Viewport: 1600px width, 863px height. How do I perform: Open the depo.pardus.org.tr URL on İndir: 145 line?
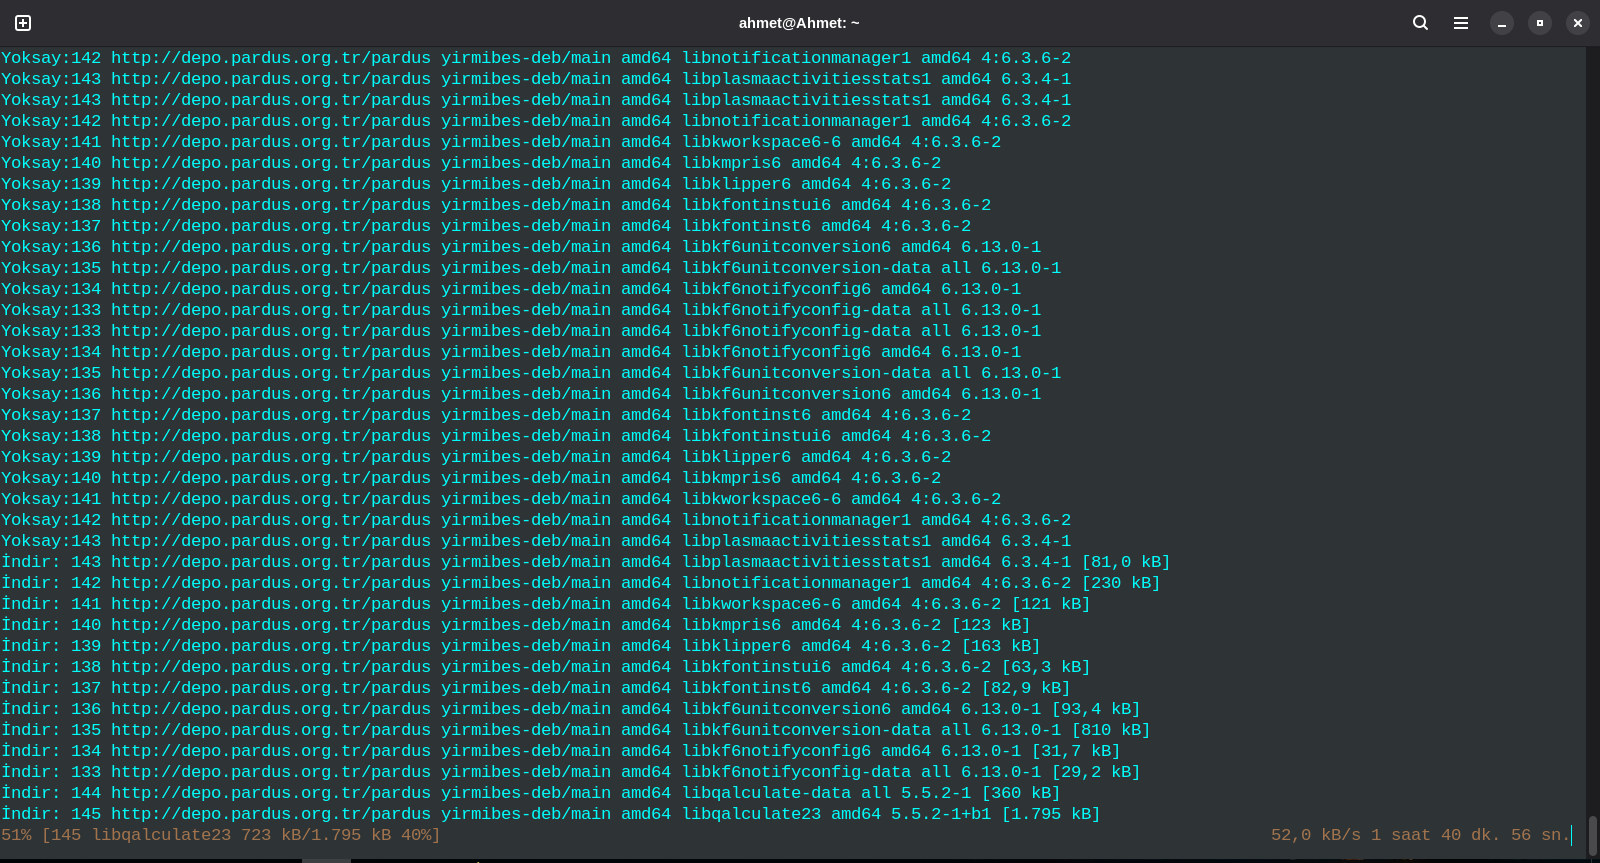270,814
